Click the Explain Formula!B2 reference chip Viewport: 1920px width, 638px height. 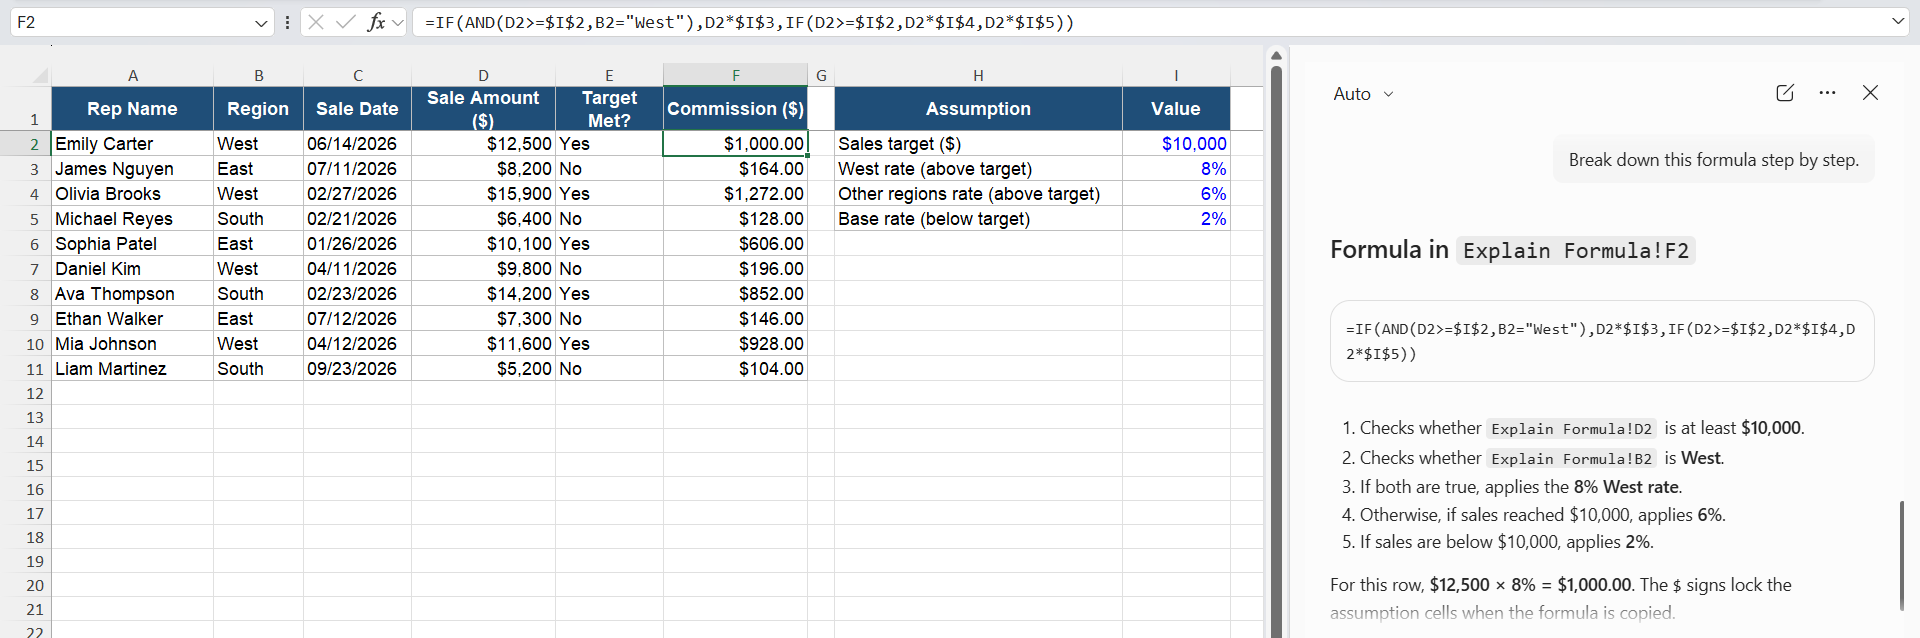1572,459
